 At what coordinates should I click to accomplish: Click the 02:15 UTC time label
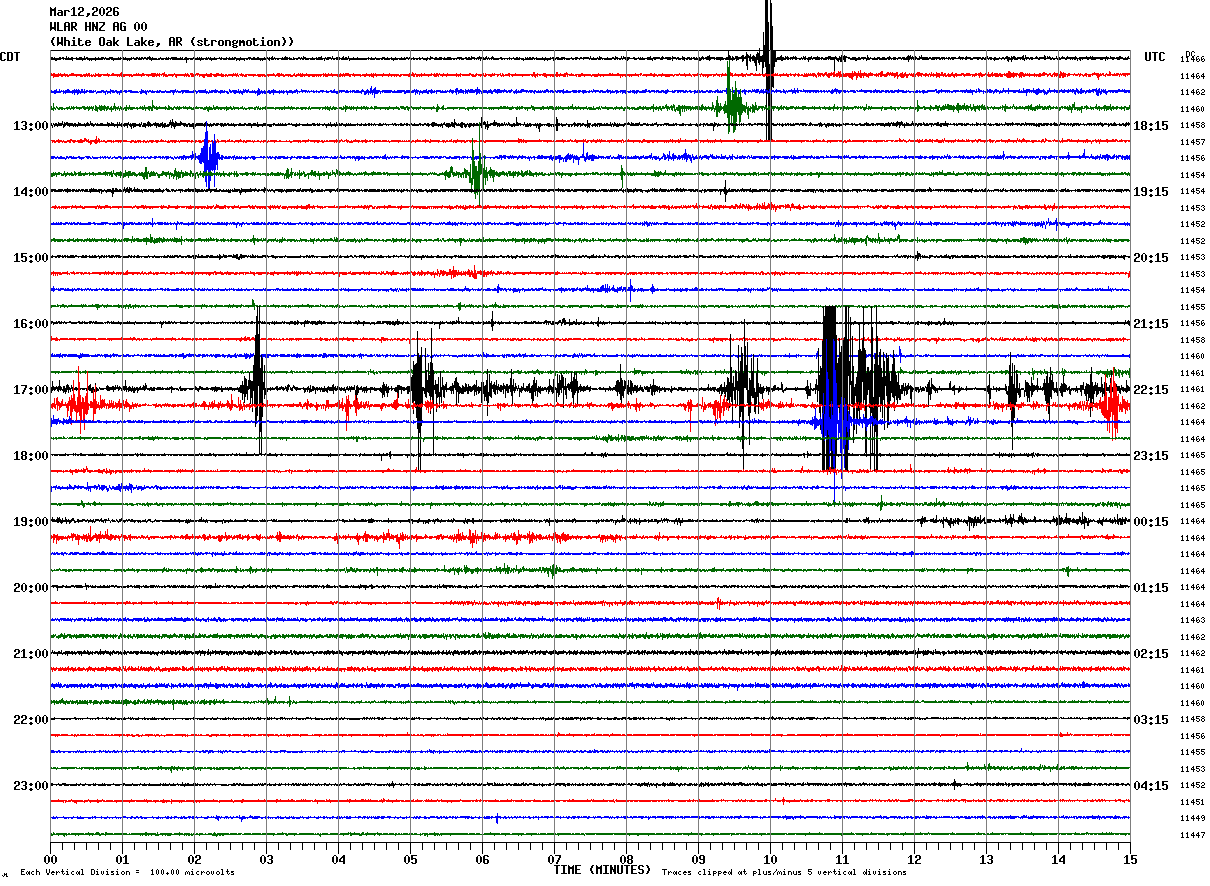click(1151, 654)
